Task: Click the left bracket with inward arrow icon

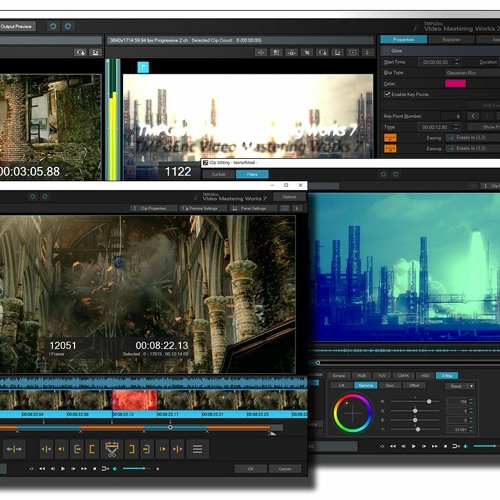Action: [77, 449]
